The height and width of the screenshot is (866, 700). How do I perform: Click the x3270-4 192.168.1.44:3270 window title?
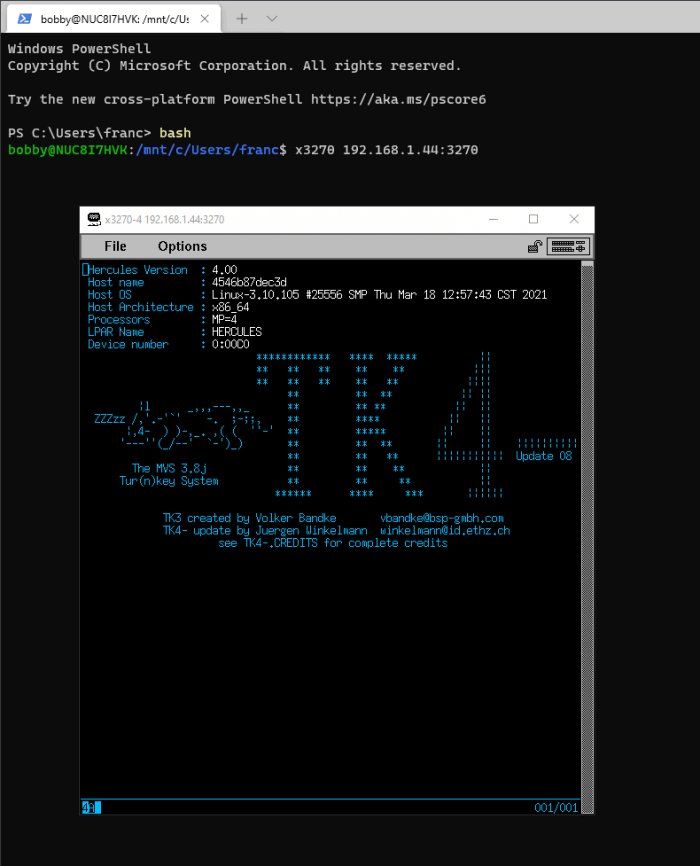point(165,219)
